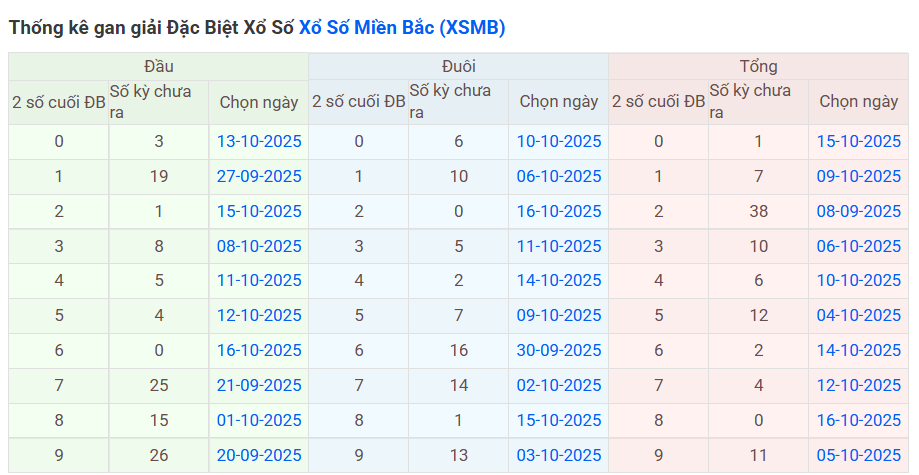The width and height of the screenshot is (919, 475).
Task: Open the 02-10-2025 date link
Action: (559, 385)
